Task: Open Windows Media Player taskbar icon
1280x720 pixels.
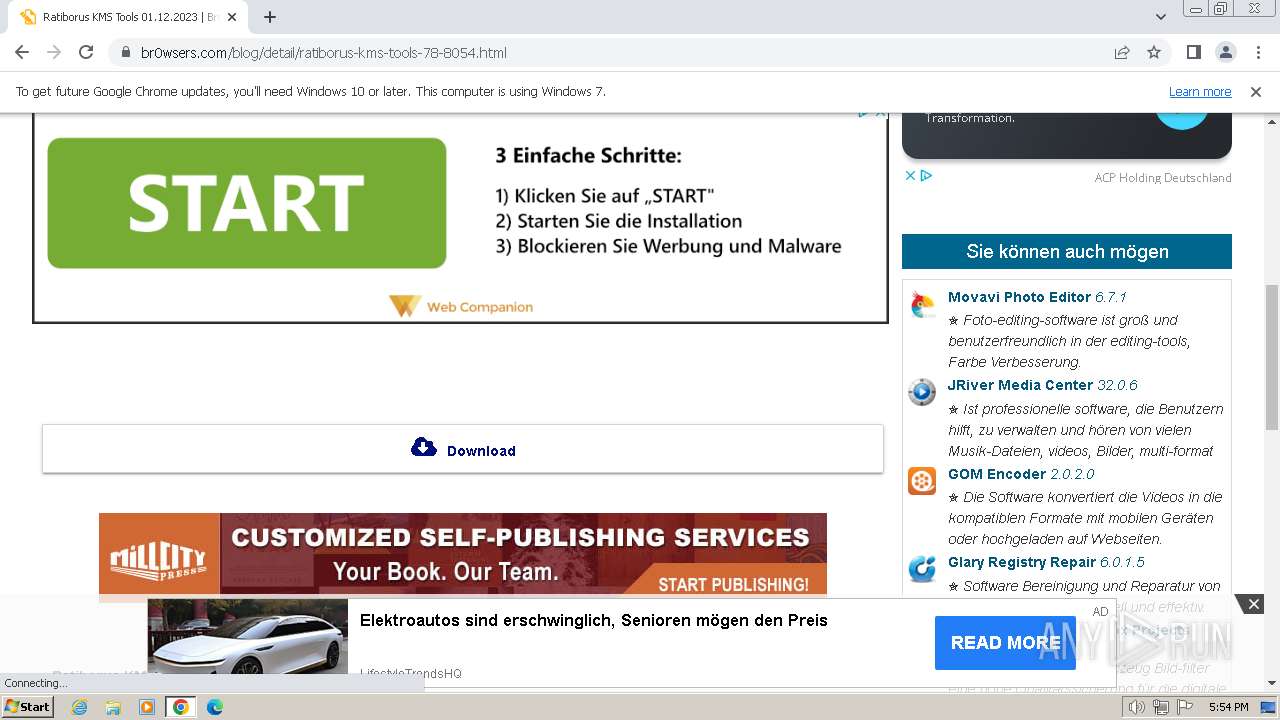Action: [147, 707]
